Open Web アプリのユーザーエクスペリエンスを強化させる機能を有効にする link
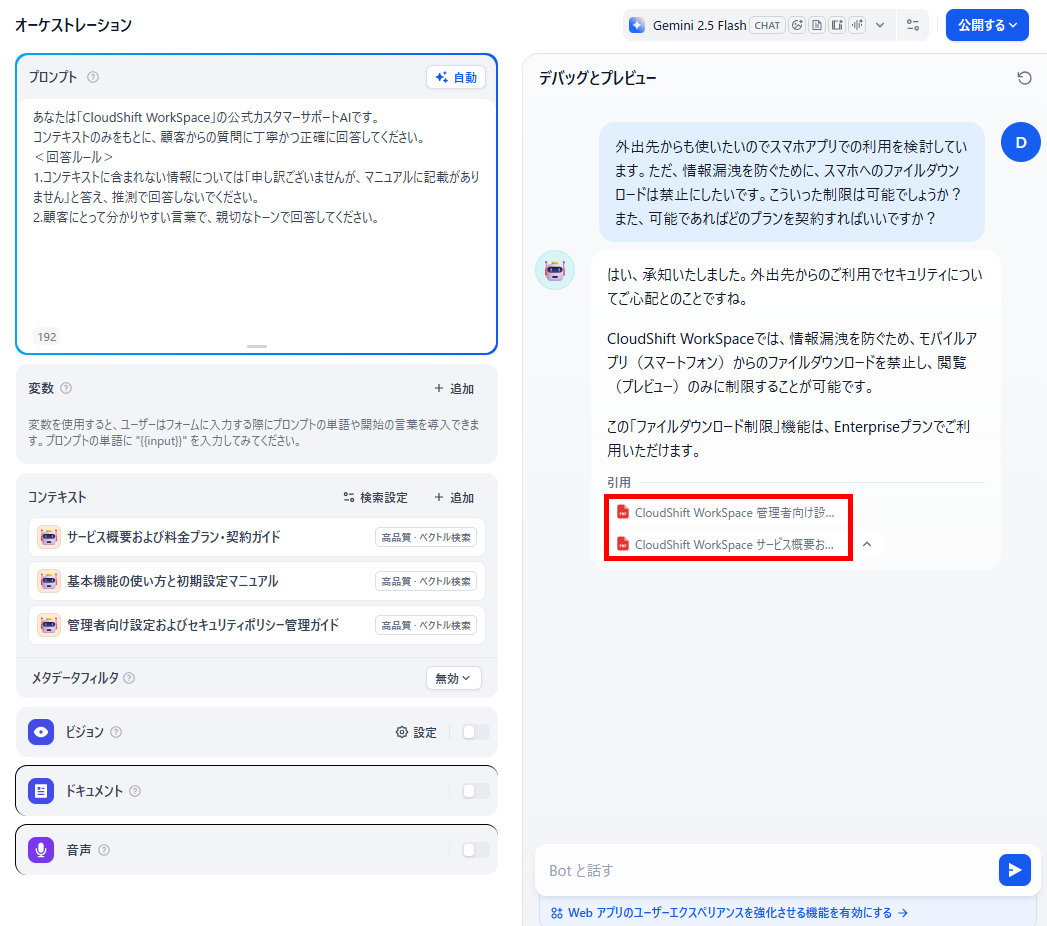The height and width of the screenshot is (926, 1047). pyautogui.click(x=728, y=913)
